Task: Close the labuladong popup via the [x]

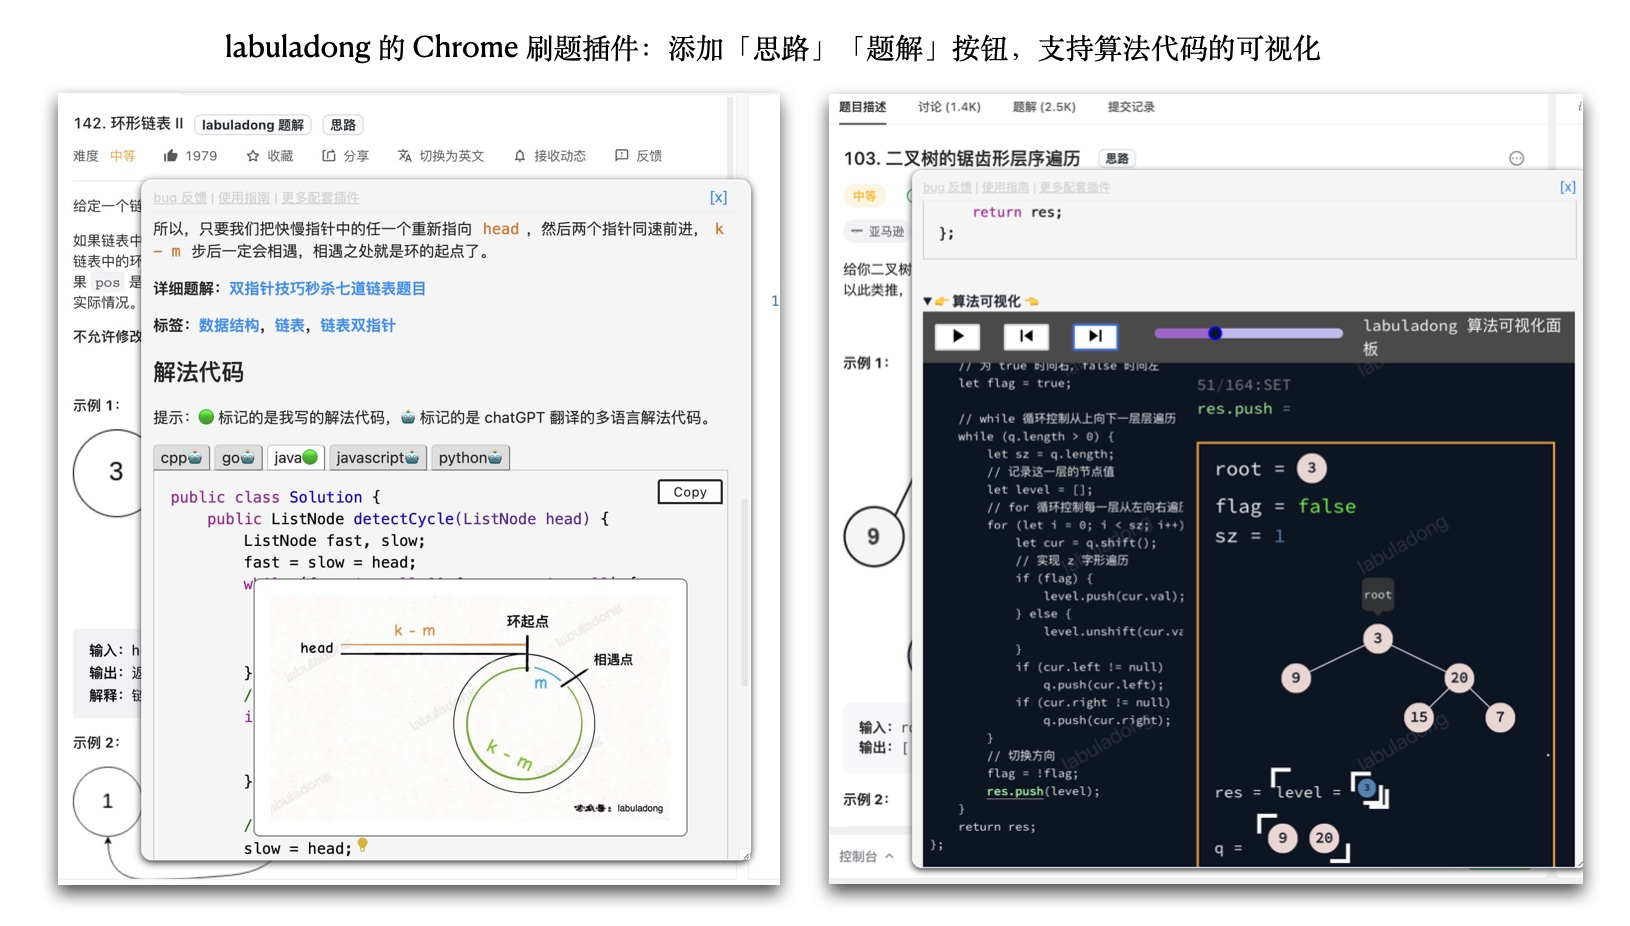Action: click(718, 197)
